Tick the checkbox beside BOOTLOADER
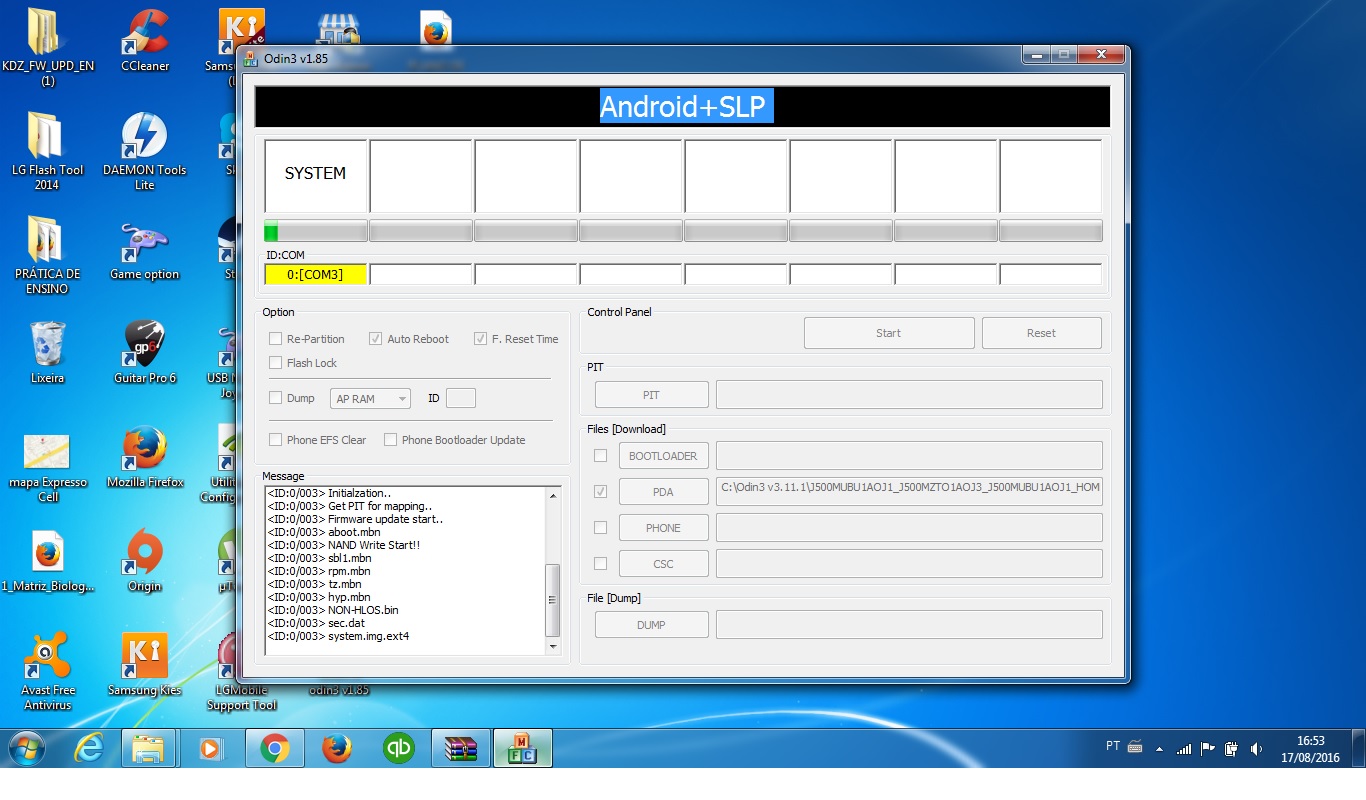The image size is (1366, 800). pyautogui.click(x=601, y=456)
